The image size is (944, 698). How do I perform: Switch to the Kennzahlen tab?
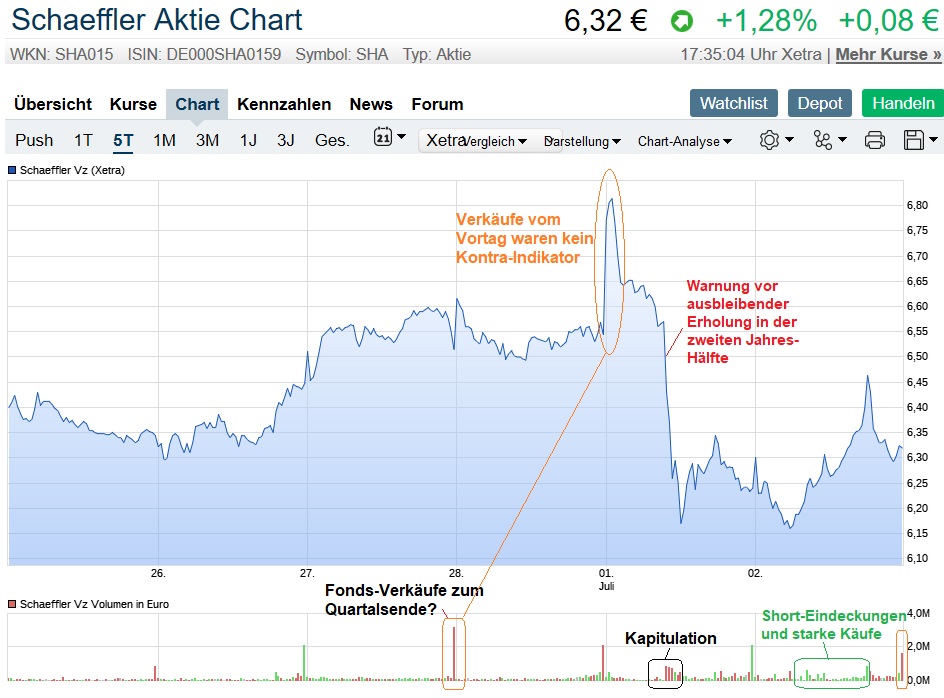click(284, 104)
